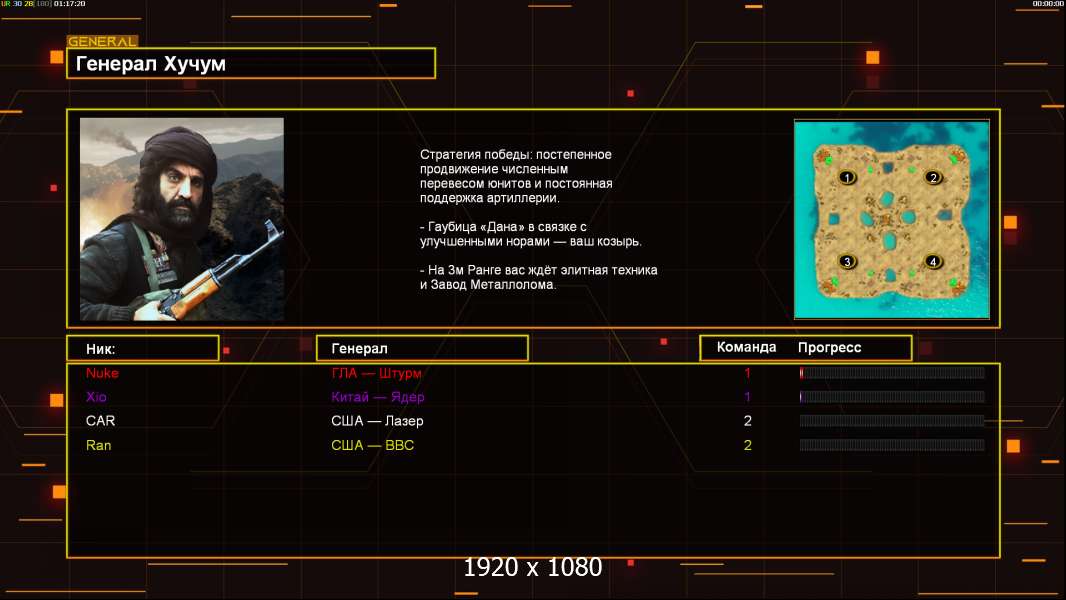Viewport: 1066px width, 600px height.
Task: Click start position marker 4 on map
Action: (x=933, y=261)
